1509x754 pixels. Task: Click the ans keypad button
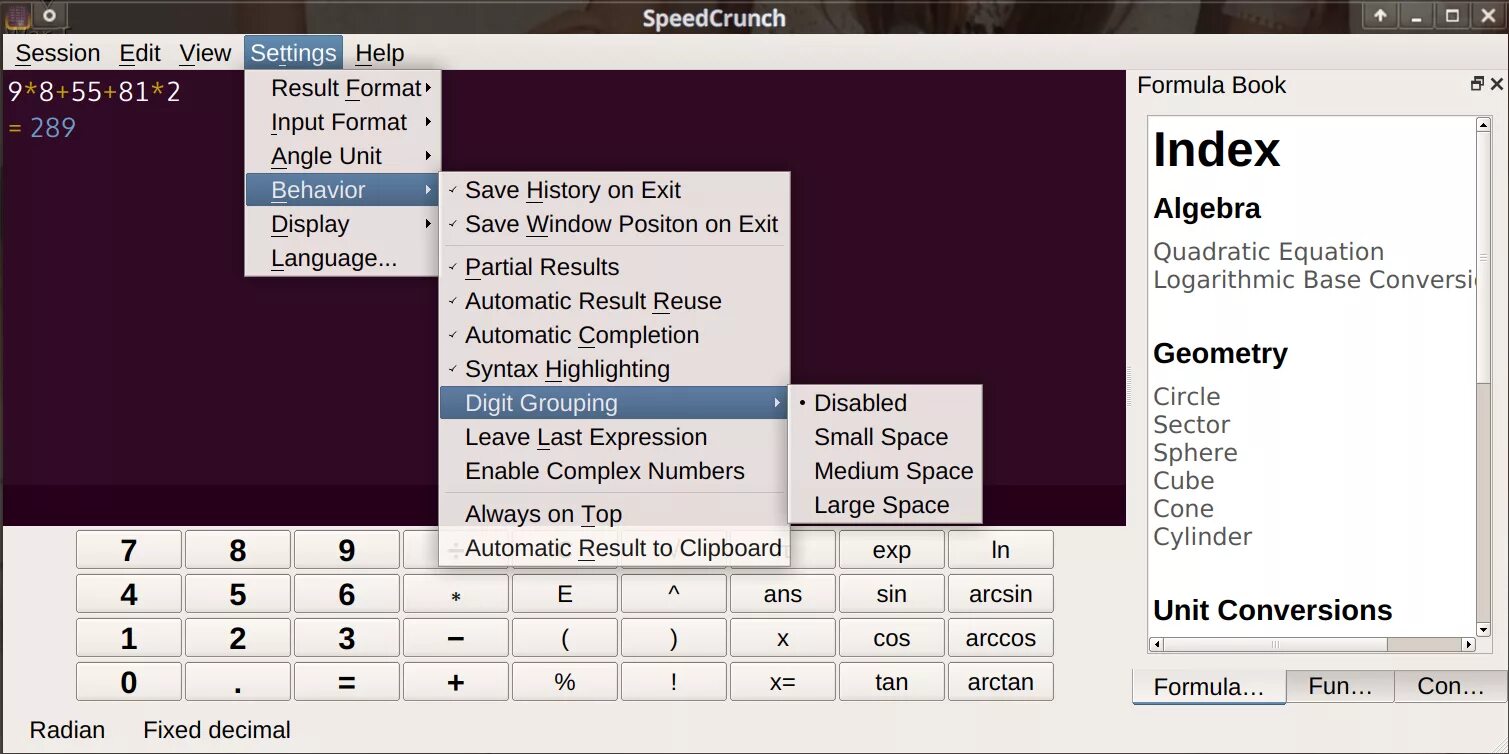[x=783, y=594]
